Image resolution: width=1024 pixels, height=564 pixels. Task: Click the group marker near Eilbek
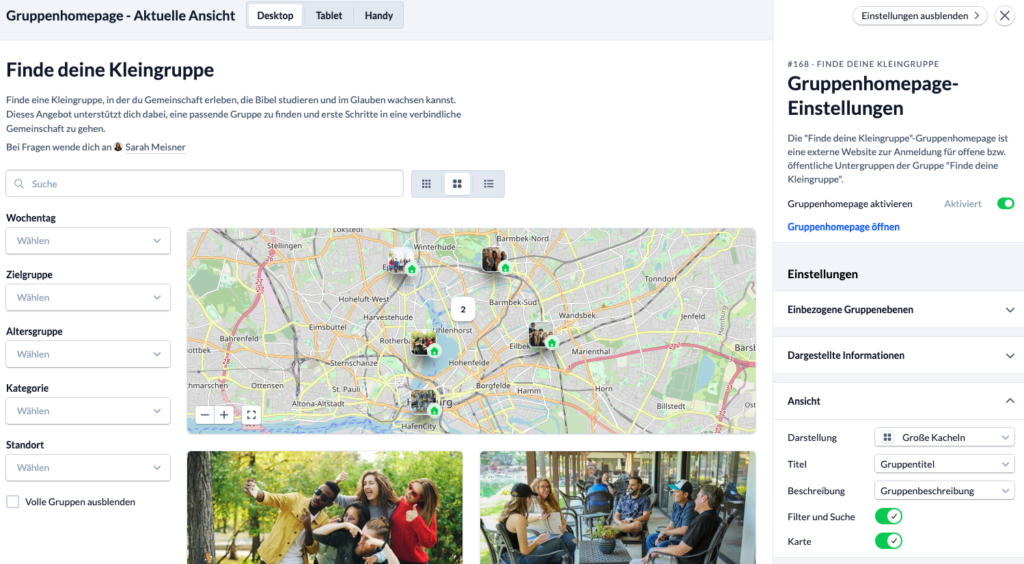point(542,336)
